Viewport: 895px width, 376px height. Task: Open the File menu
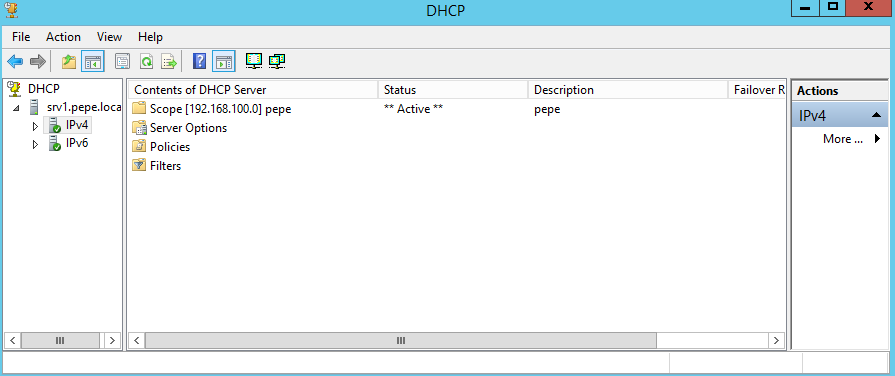(x=21, y=37)
